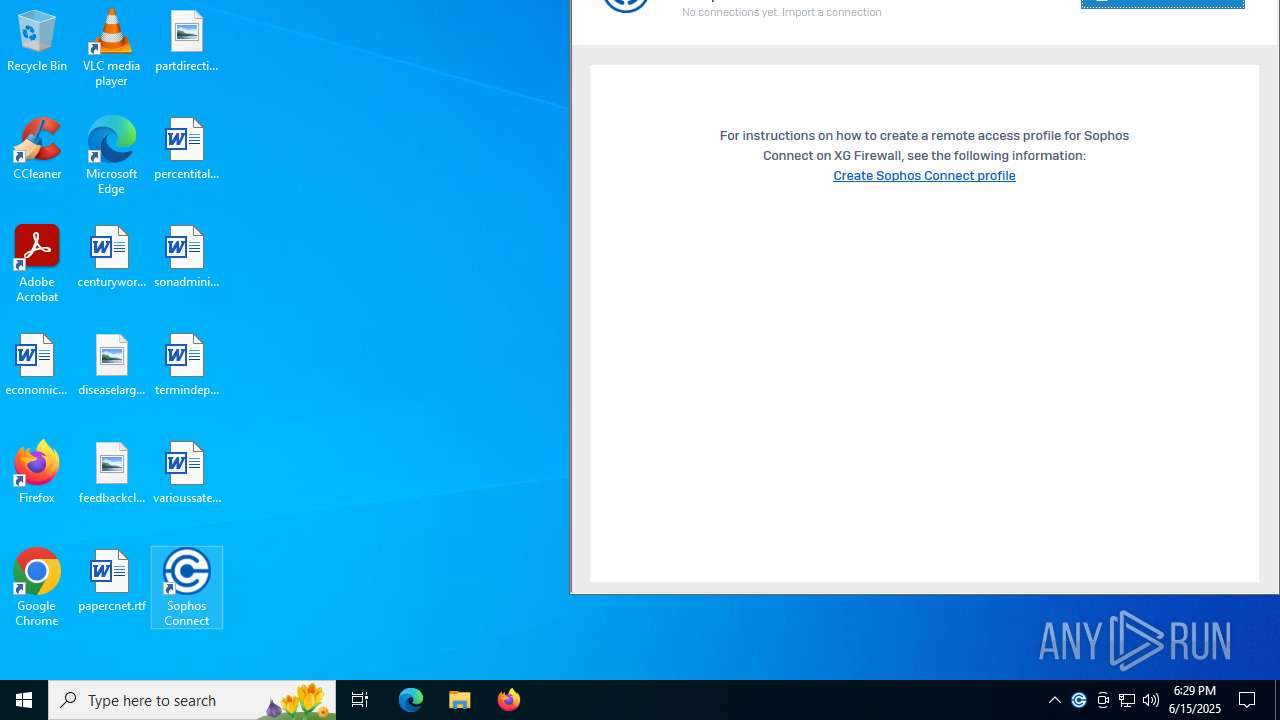Select the VLC media player shortcut
This screenshot has height=720, width=1280.
112,48
